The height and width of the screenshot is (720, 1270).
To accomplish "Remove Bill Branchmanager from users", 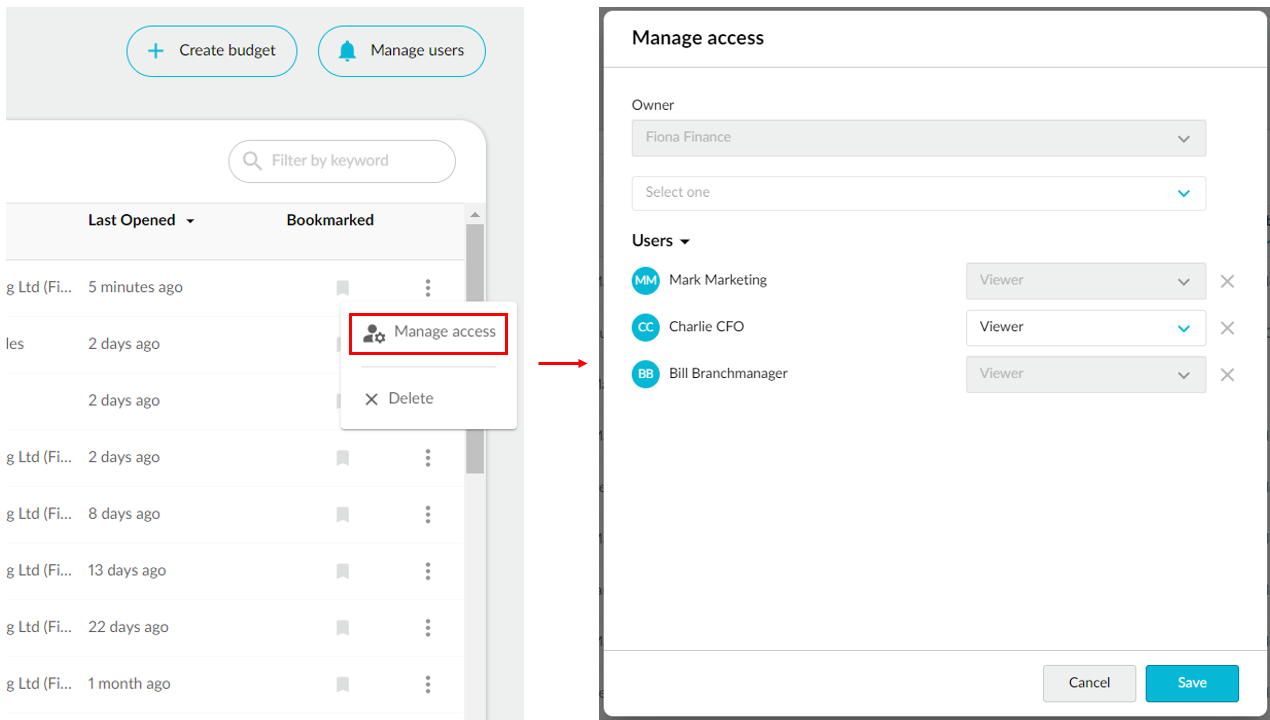I will (x=1227, y=375).
